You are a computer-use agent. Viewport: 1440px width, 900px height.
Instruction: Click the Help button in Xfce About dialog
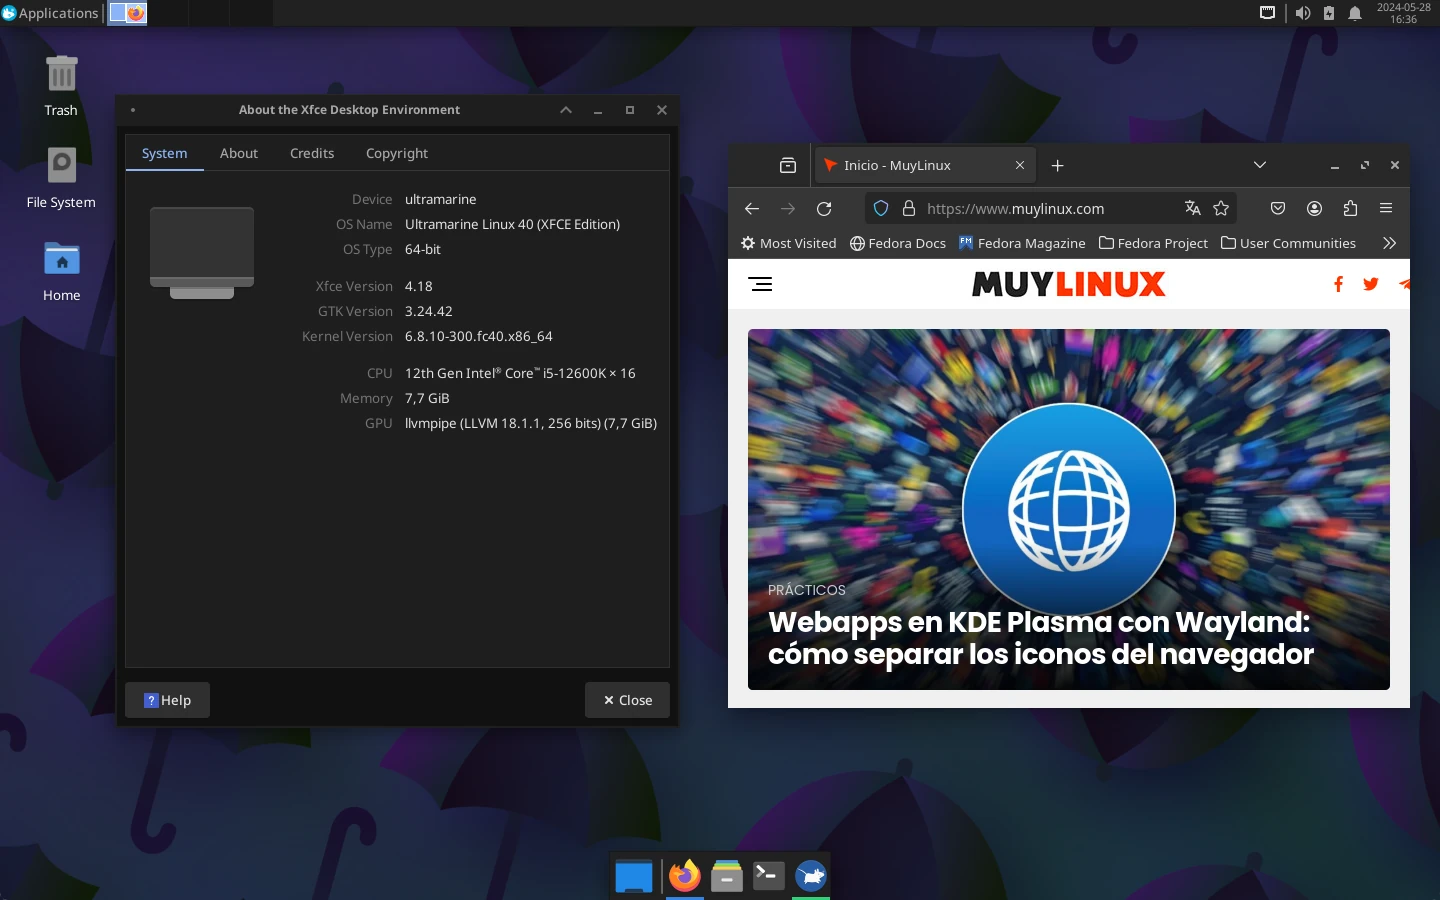click(x=167, y=700)
